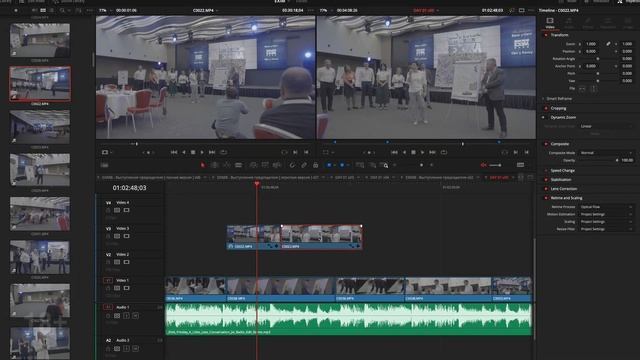640x360 pixels.
Task: Open source viewer clip name C0022.MP4 dropdown
Action: coord(205,10)
